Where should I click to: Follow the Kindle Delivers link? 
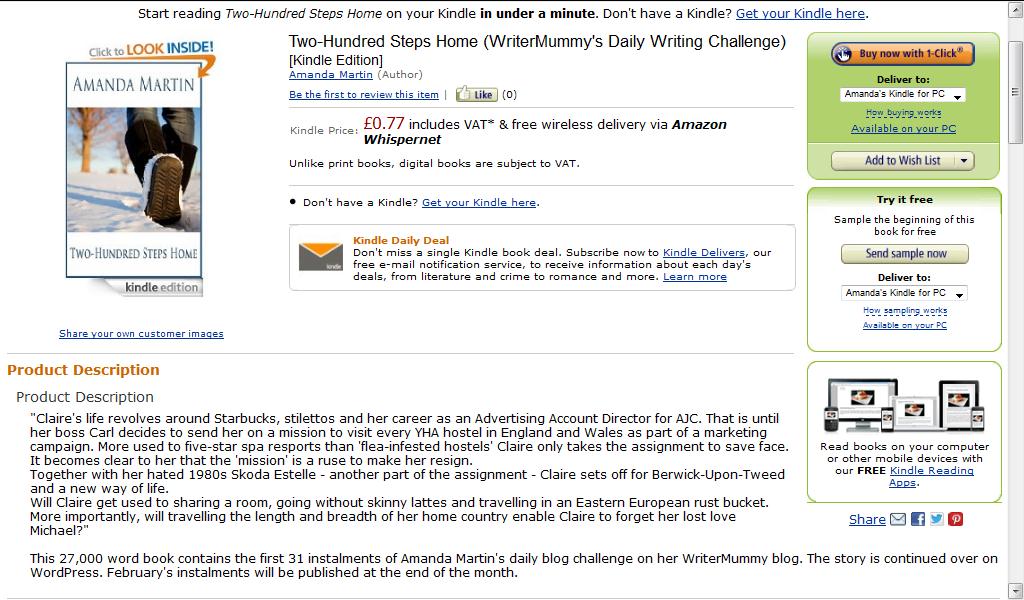tap(704, 253)
